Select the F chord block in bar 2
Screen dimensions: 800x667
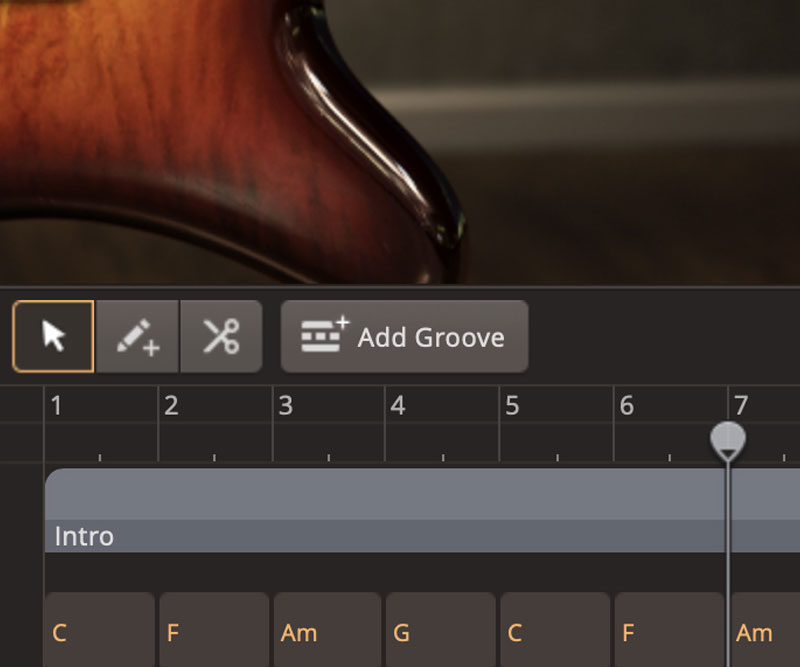(x=213, y=630)
